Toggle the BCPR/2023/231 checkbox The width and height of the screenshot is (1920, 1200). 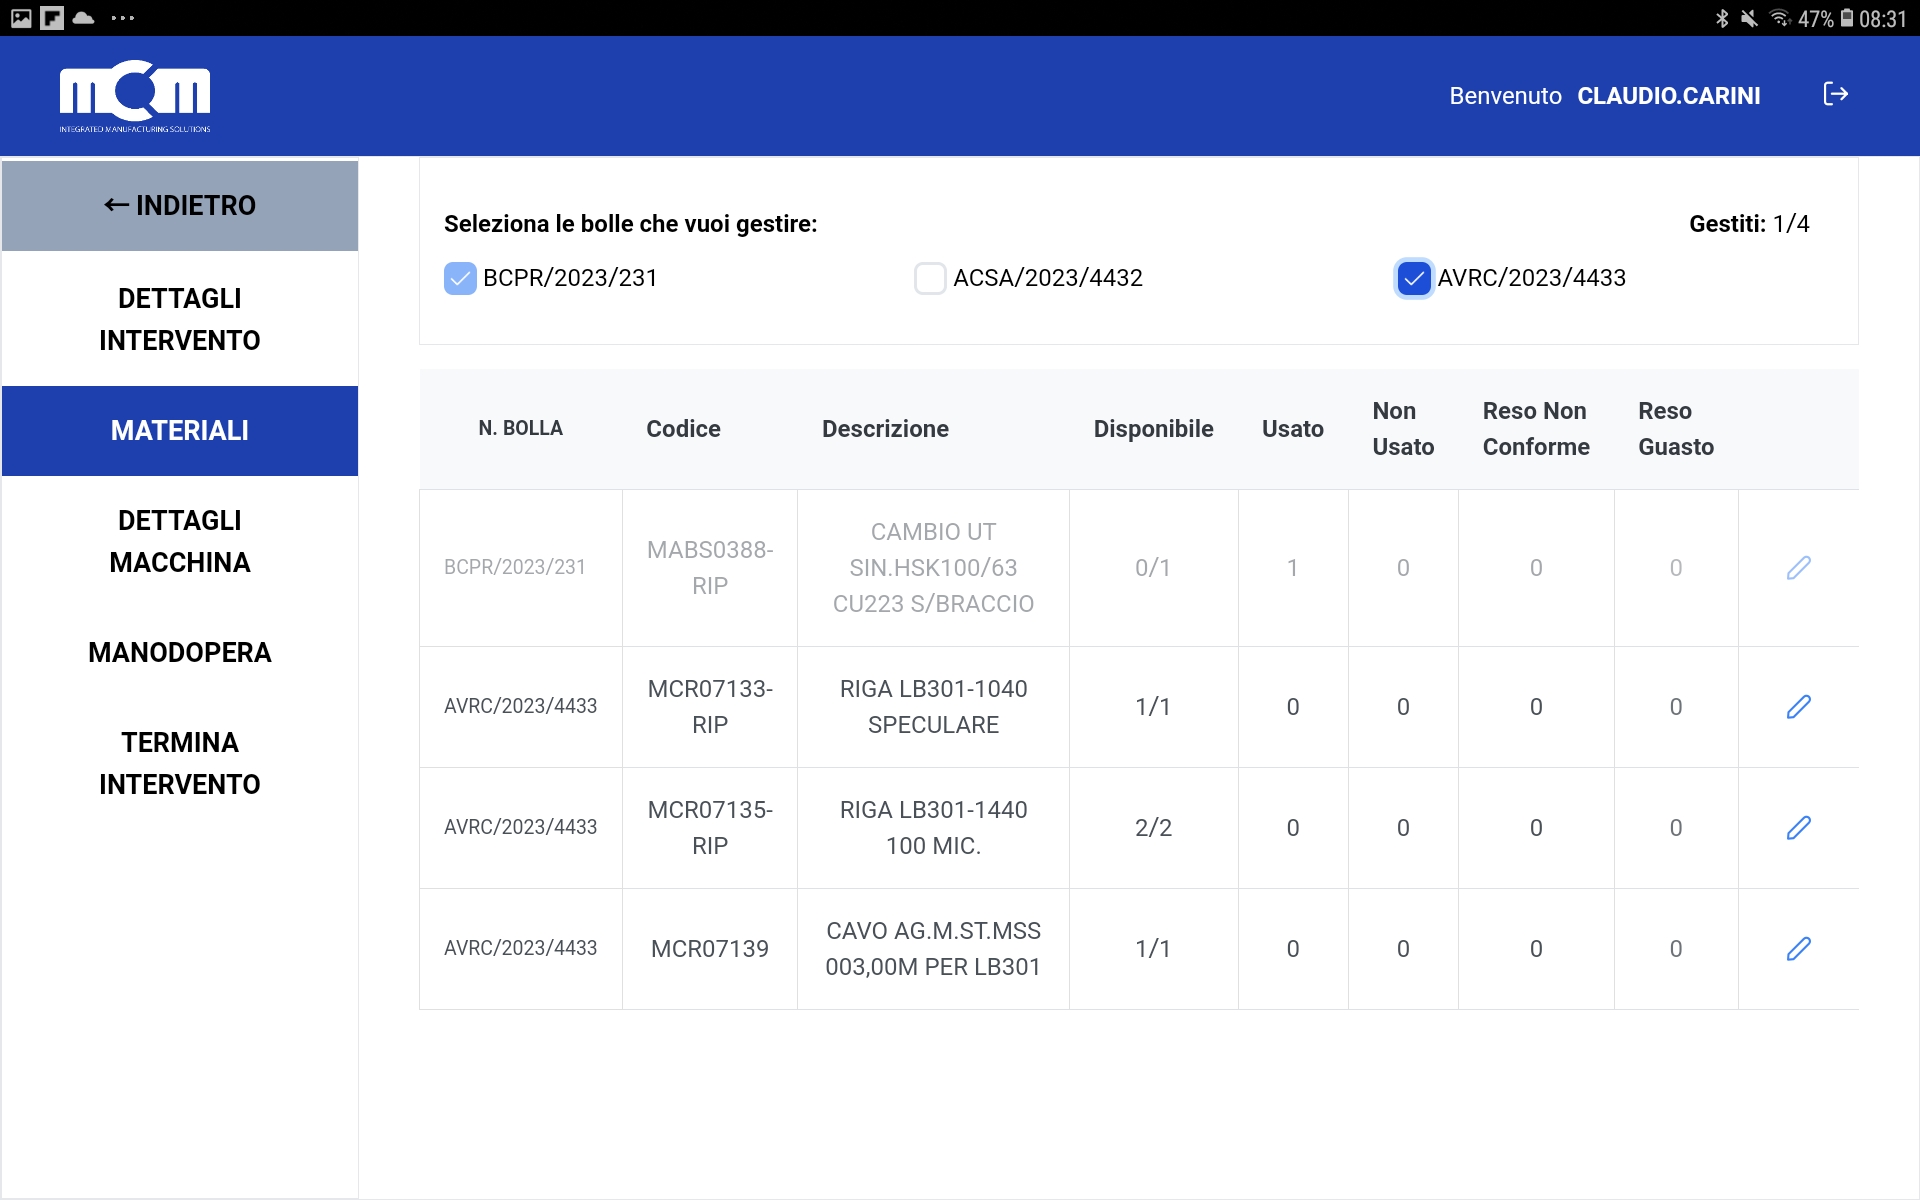tap(460, 279)
